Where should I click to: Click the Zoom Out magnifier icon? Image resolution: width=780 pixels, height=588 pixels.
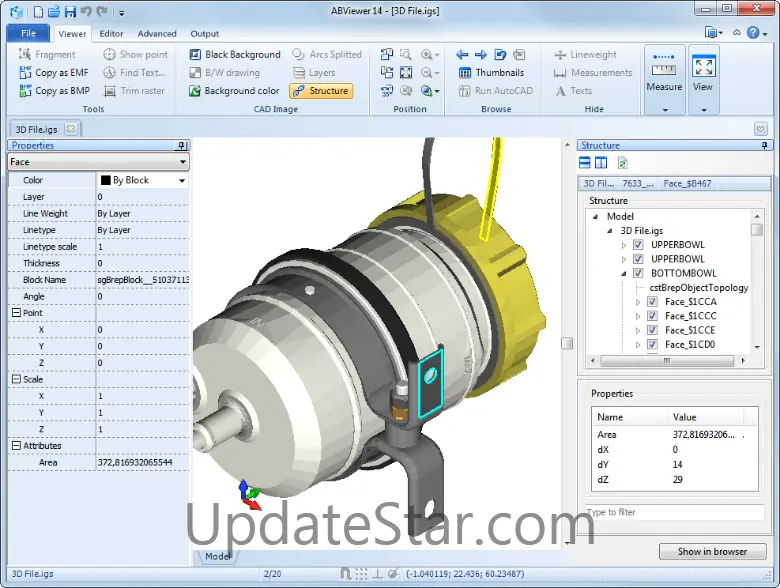click(426, 73)
